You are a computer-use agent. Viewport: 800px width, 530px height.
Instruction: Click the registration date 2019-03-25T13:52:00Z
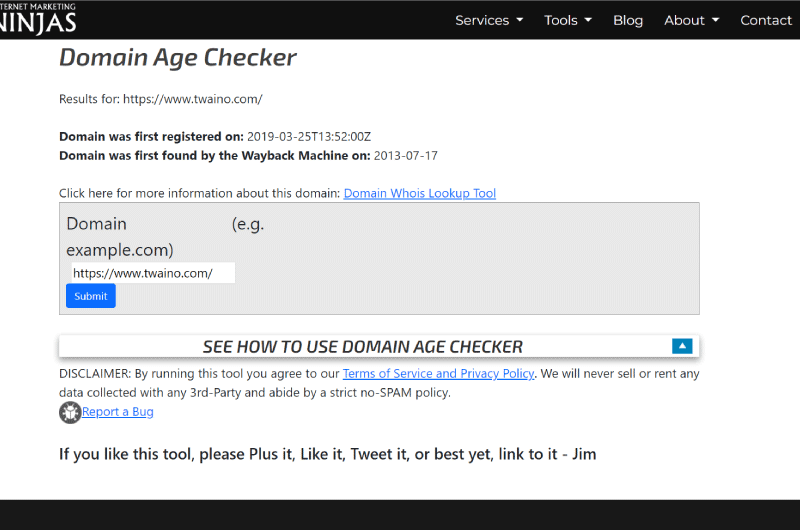pos(309,137)
